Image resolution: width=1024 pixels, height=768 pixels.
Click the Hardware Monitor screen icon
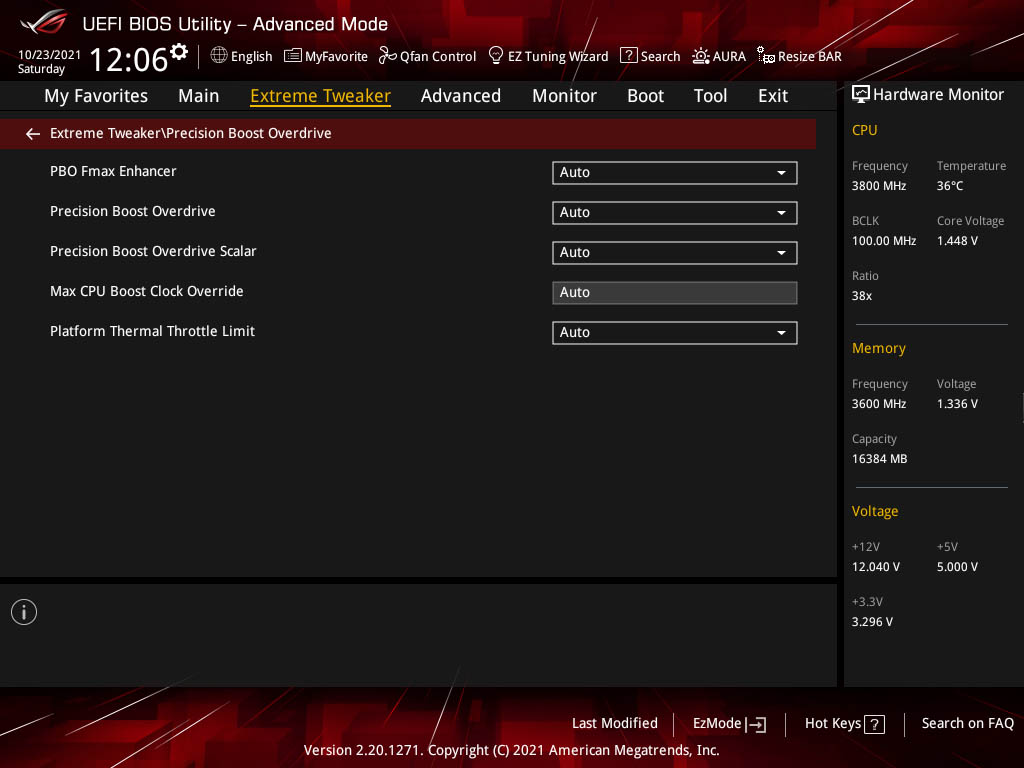pyautogui.click(x=861, y=95)
